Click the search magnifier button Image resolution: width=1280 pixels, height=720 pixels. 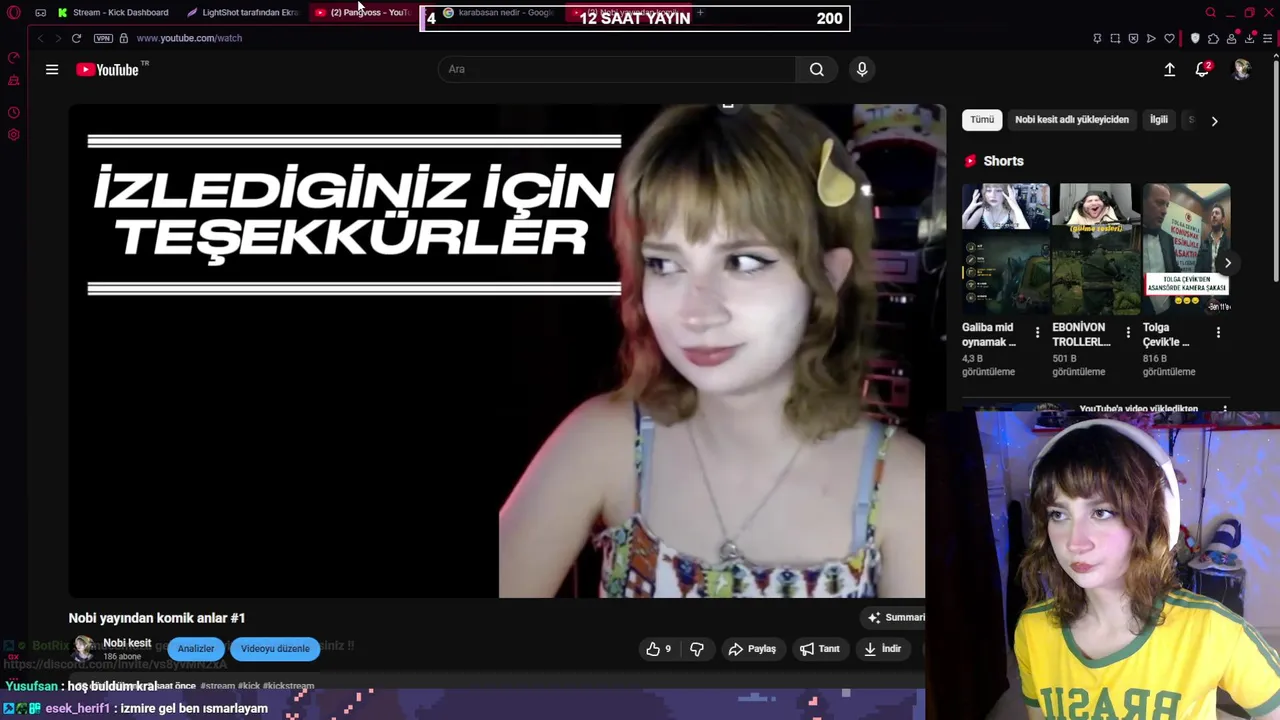(817, 69)
